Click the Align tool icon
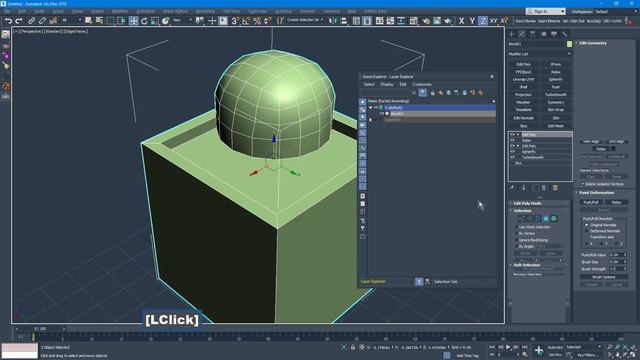Image resolution: width=640 pixels, height=360 pixels. (x=344, y=20)
